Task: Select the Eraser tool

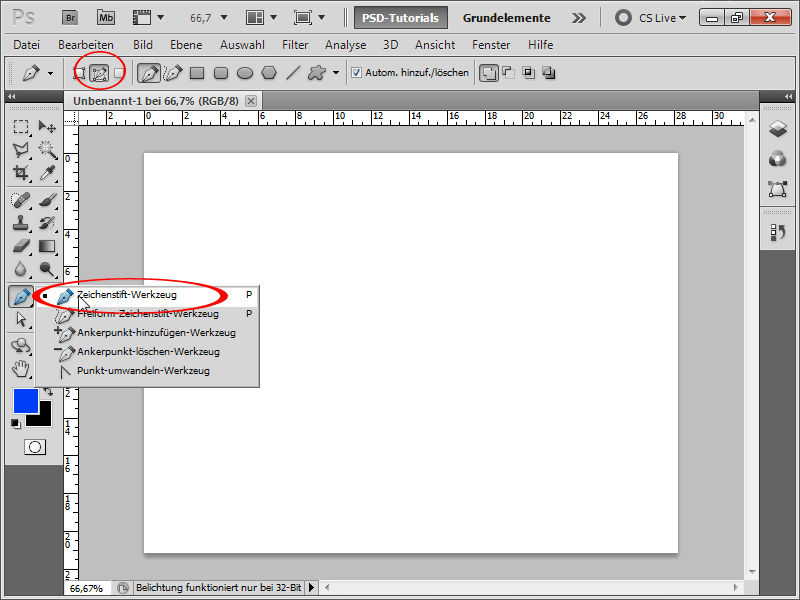Action: 21,246
